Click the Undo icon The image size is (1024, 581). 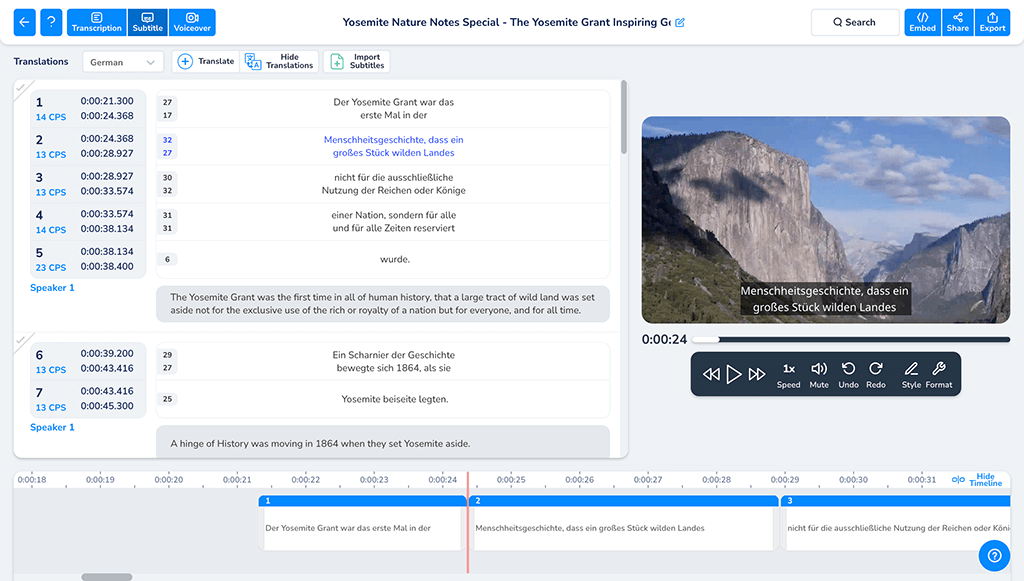tap(848, 375)
